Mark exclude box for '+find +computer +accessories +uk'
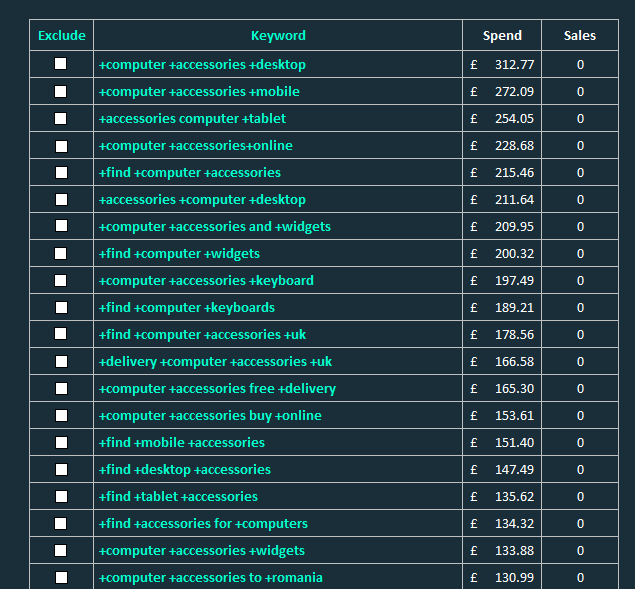The image size is (635, 589). (61, 334)
